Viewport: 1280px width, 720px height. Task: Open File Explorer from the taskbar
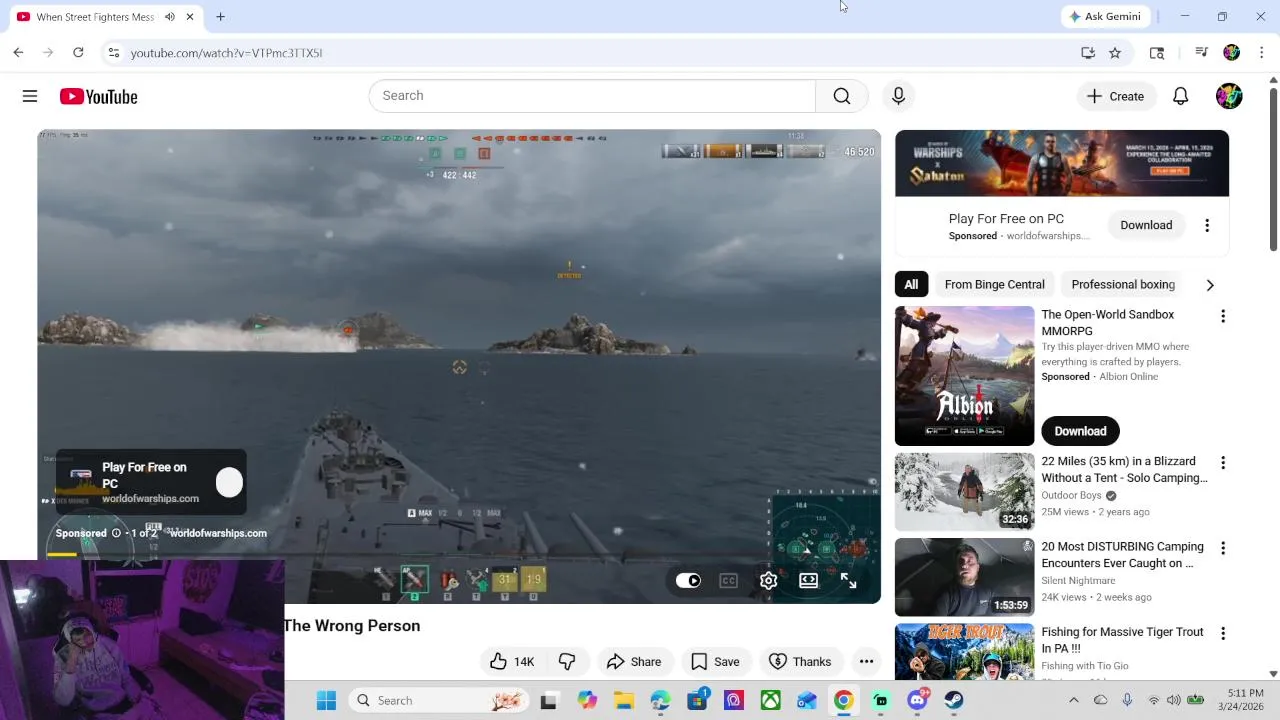623,700
